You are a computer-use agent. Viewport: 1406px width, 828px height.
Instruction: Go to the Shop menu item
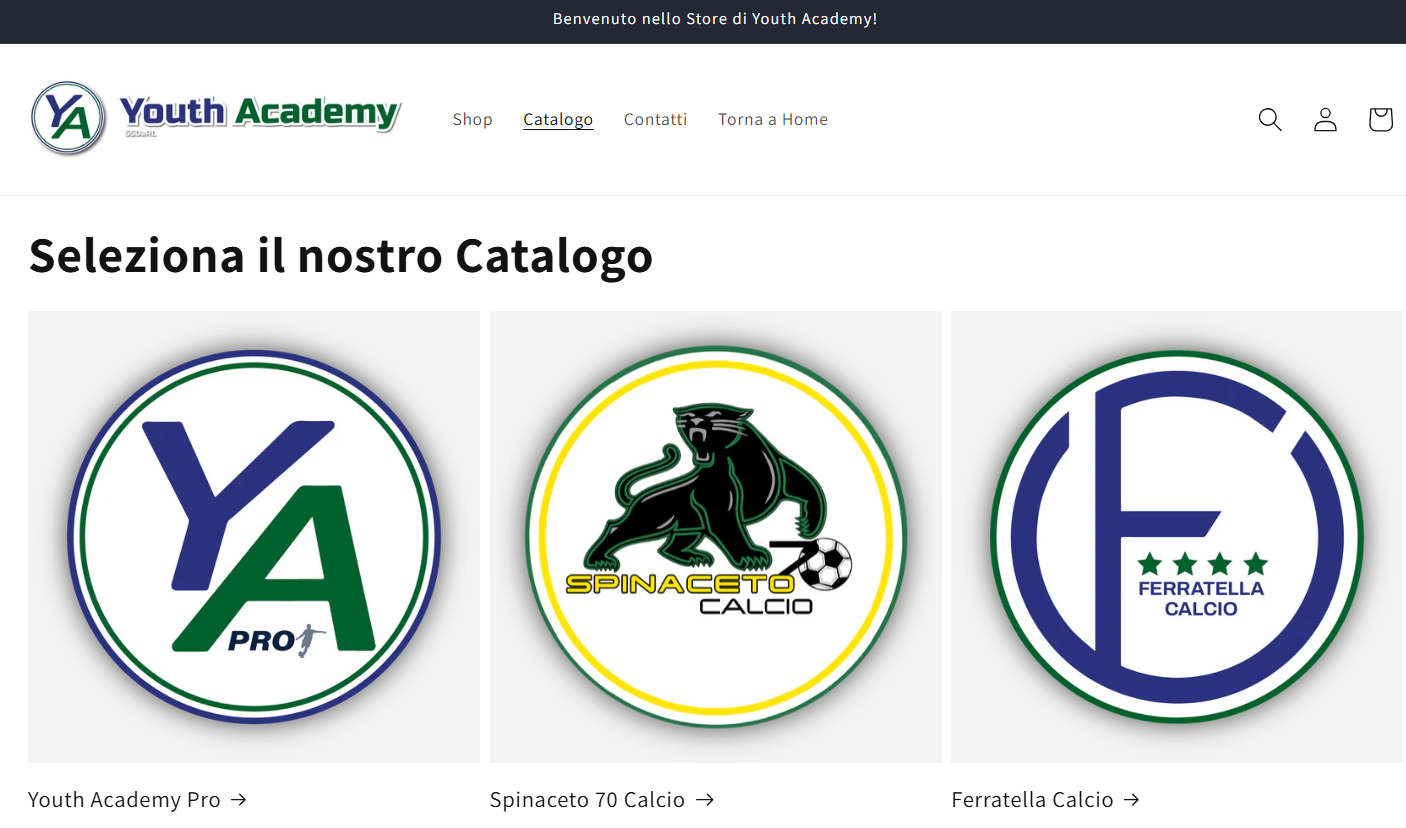click(x=472, y=119)
